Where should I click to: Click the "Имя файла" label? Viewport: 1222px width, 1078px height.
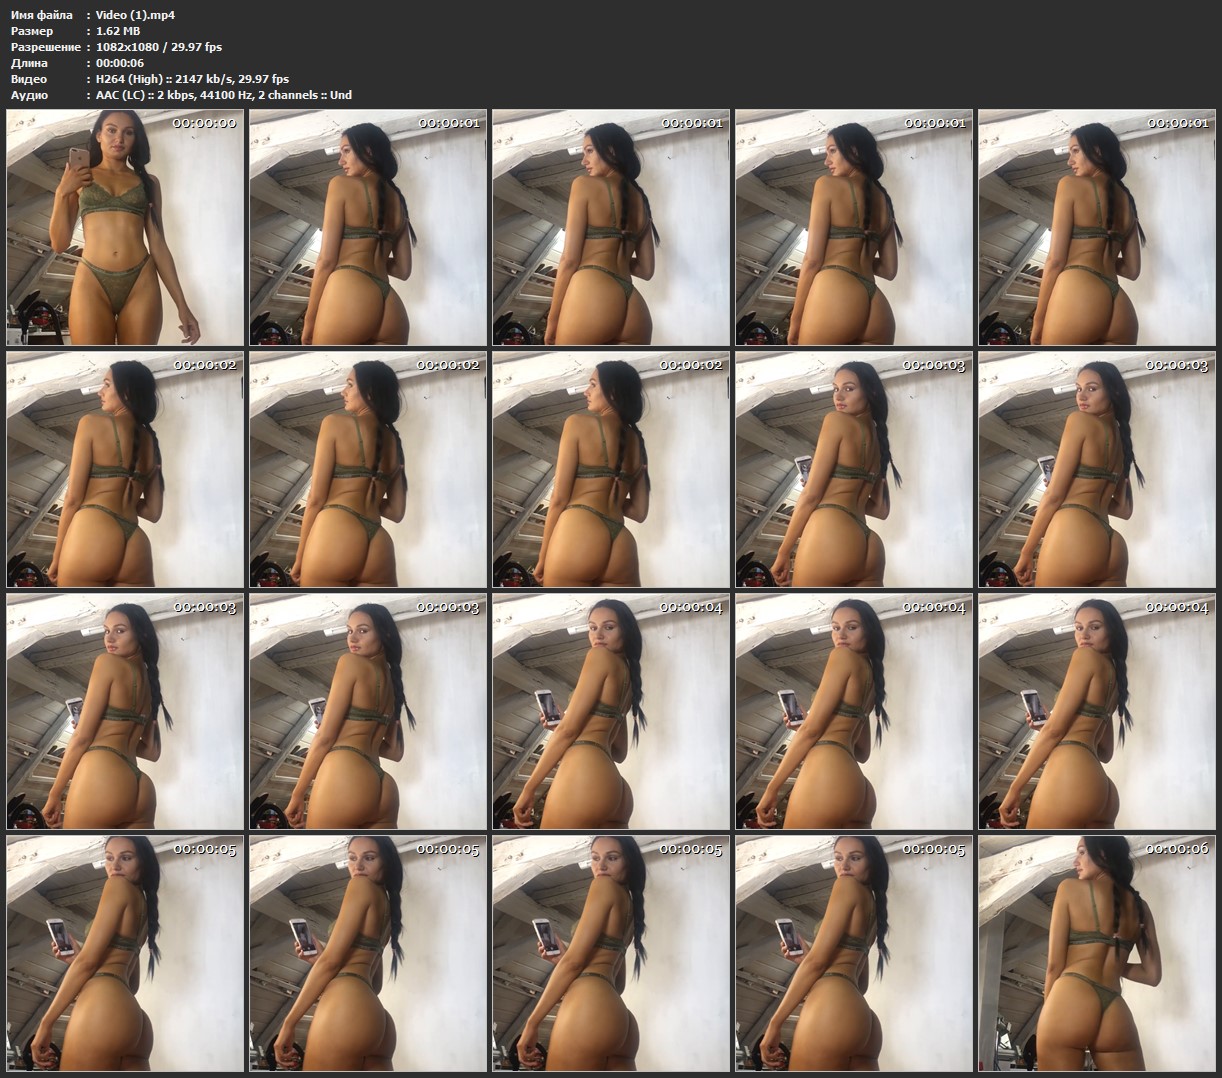(41, 15)
